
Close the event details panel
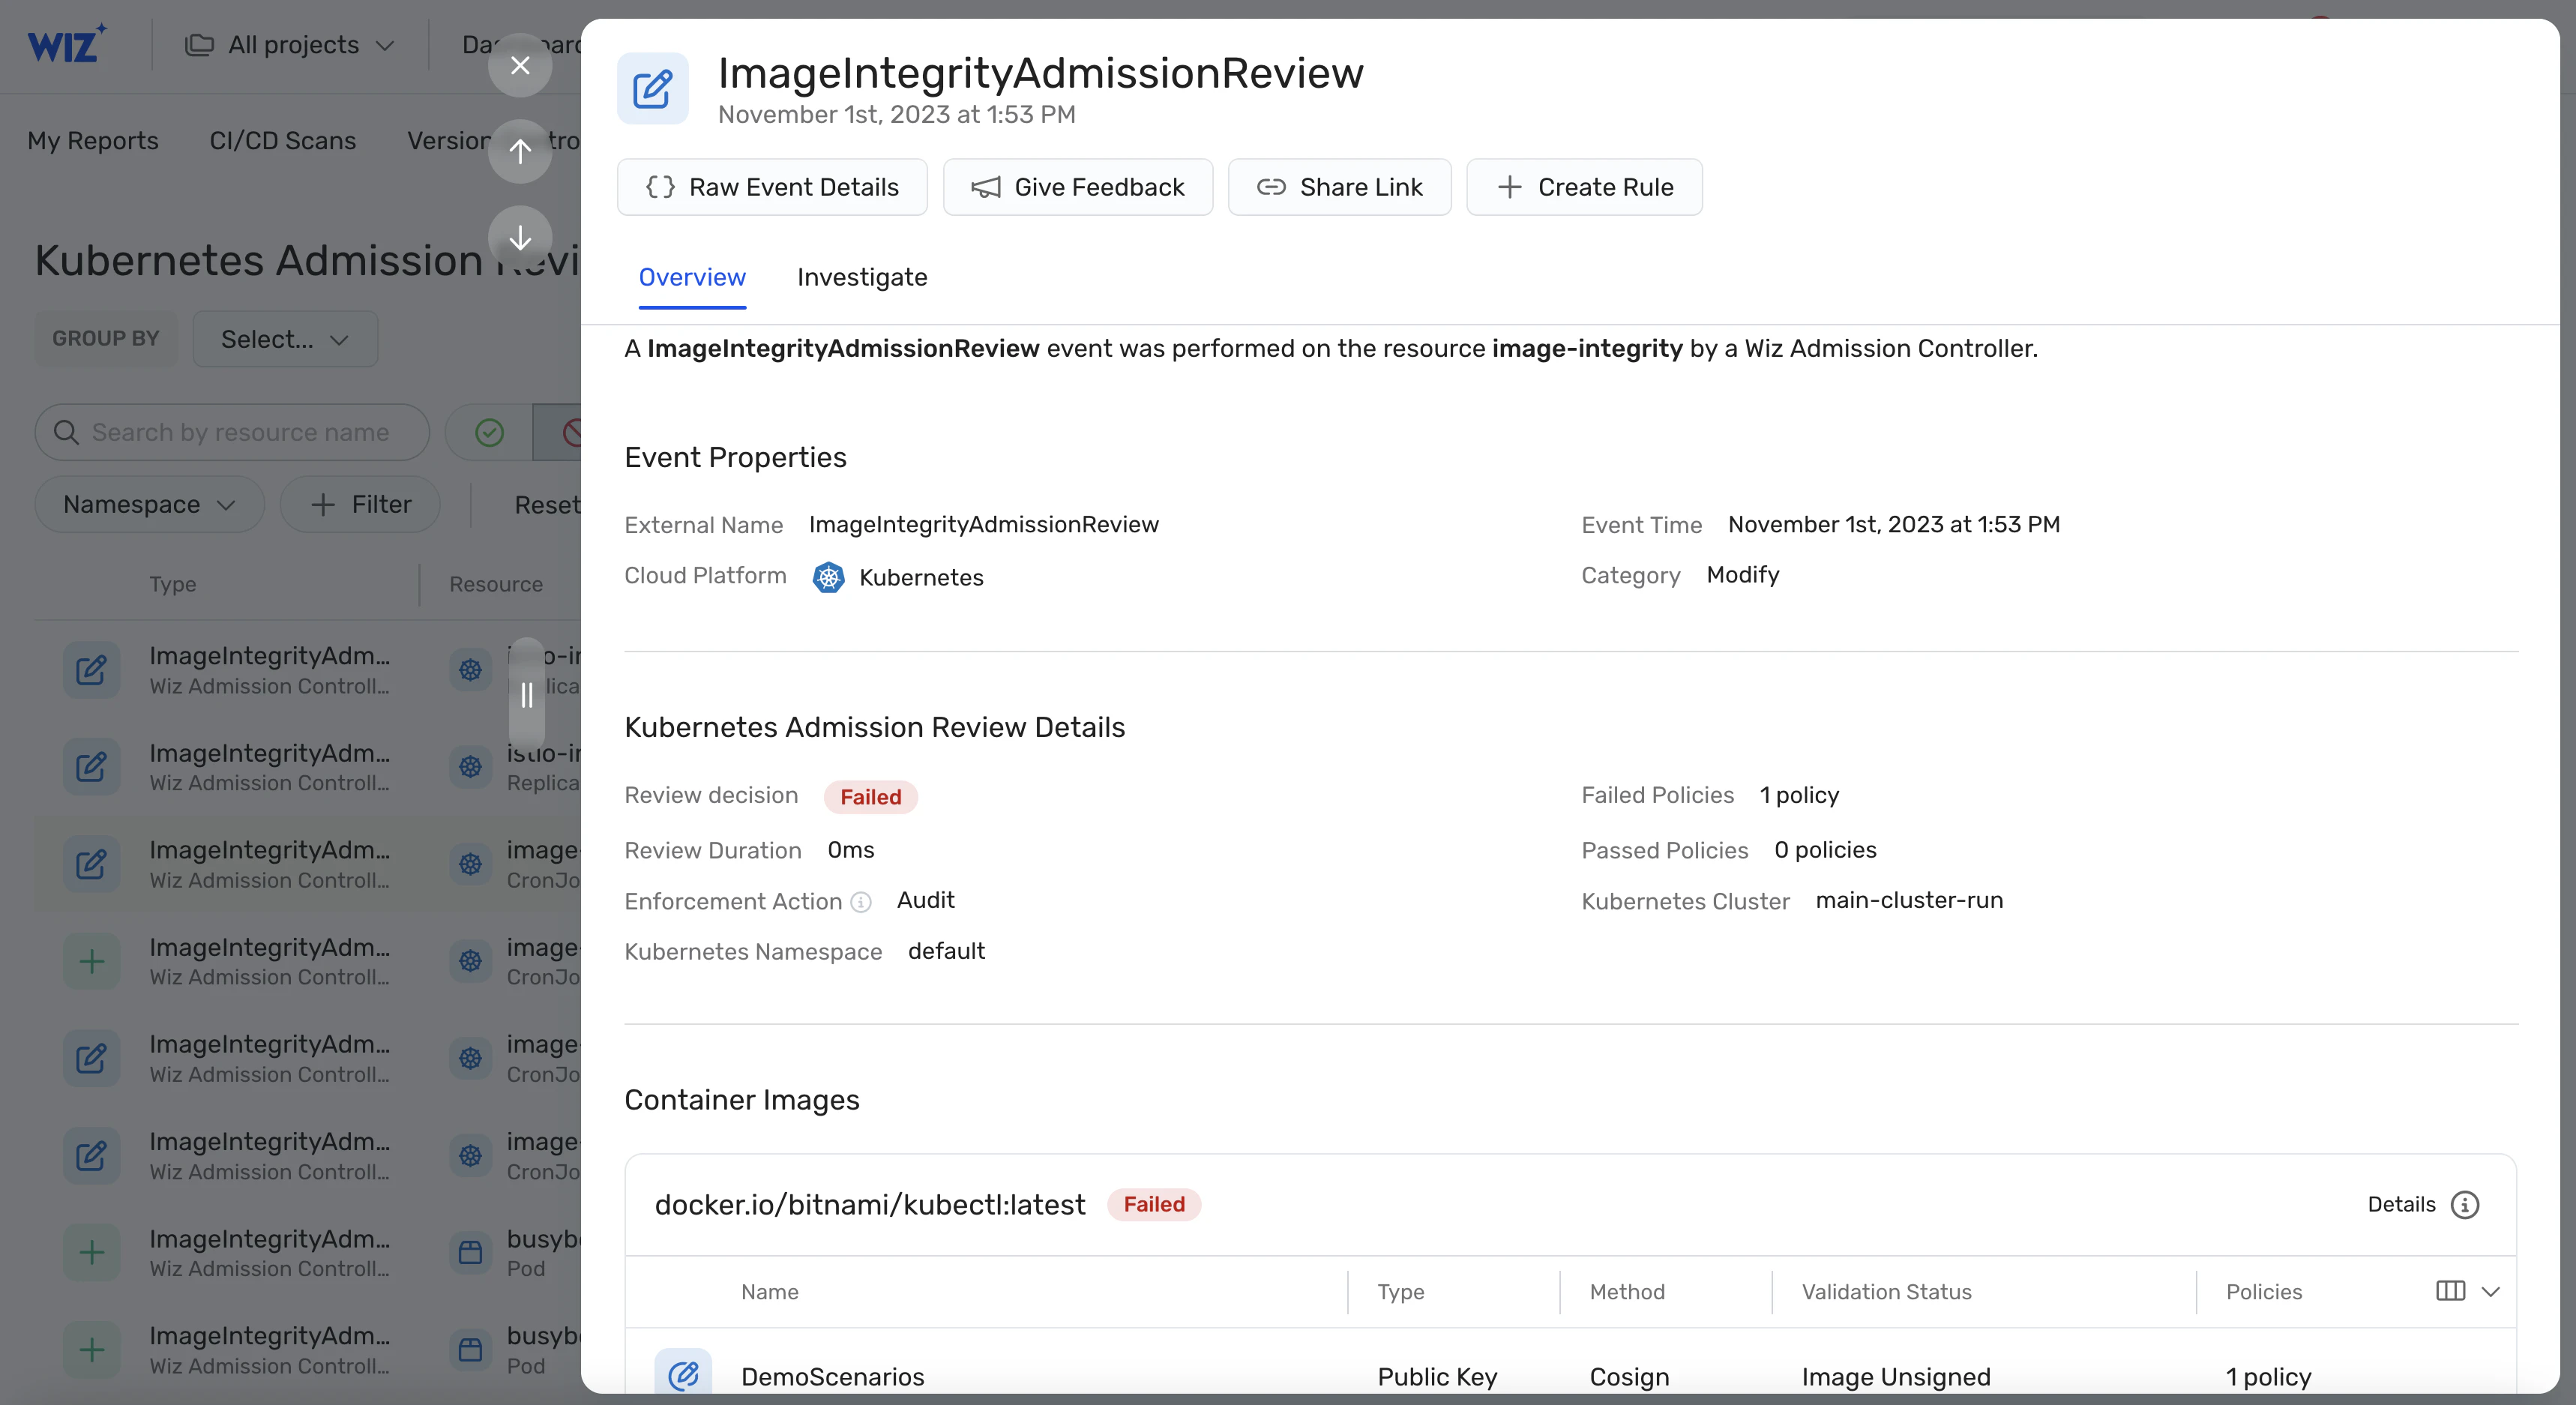[x=520, y=65]
